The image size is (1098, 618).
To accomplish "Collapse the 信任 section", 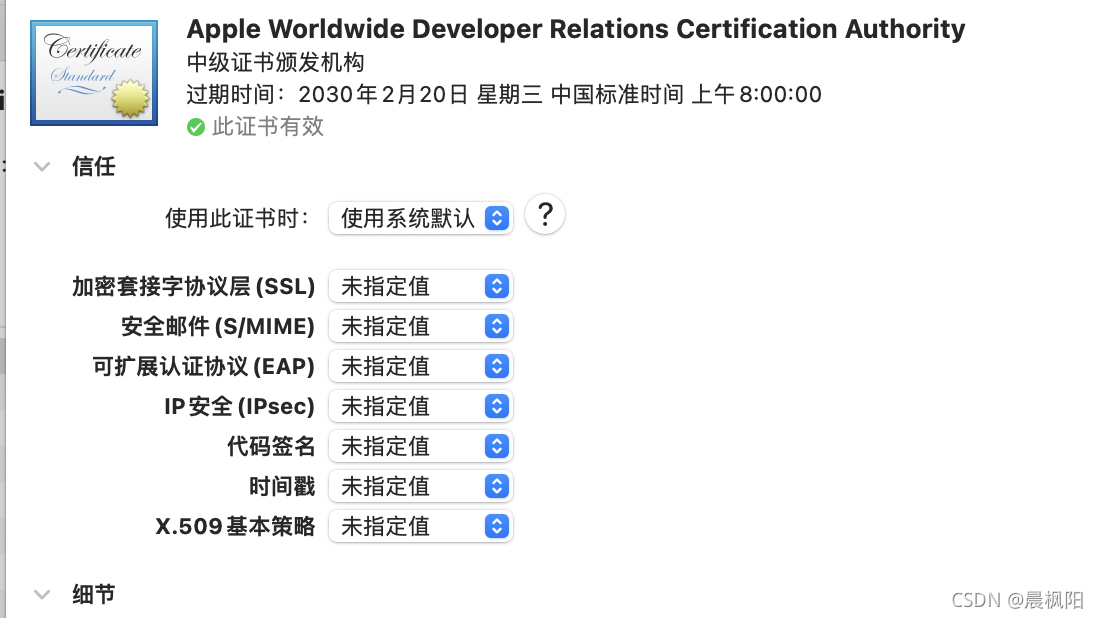I will [41, 167].
